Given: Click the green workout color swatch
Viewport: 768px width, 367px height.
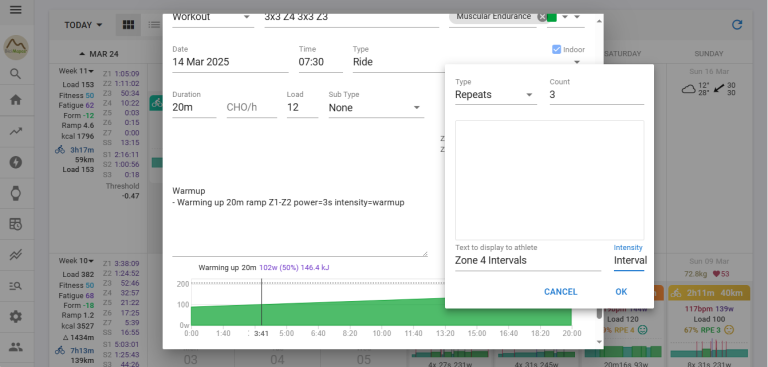Looking at the screenshot, I should 552,17.
